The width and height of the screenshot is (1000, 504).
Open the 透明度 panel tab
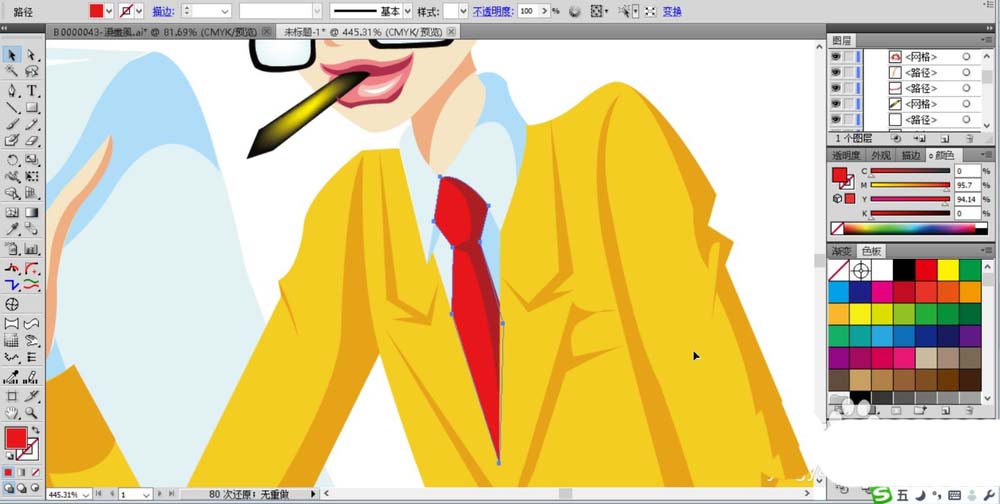[846, 155]
